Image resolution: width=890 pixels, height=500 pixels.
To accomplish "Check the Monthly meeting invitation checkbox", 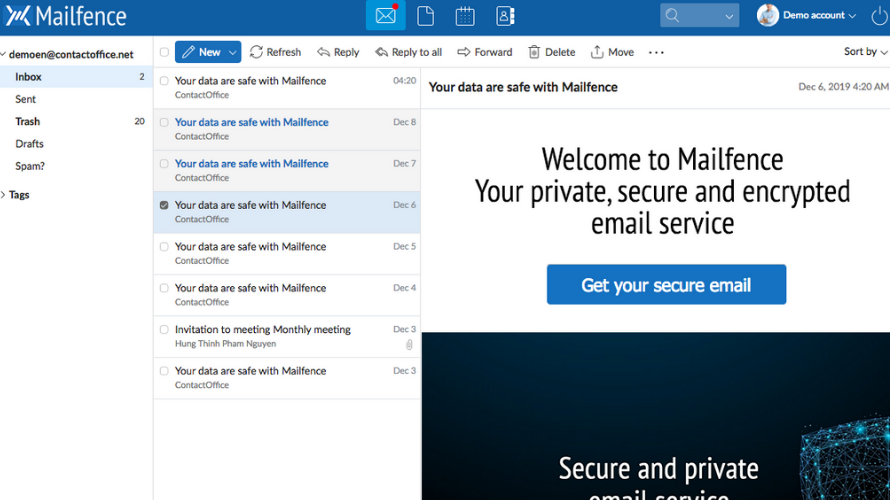I will coord(164,330).
